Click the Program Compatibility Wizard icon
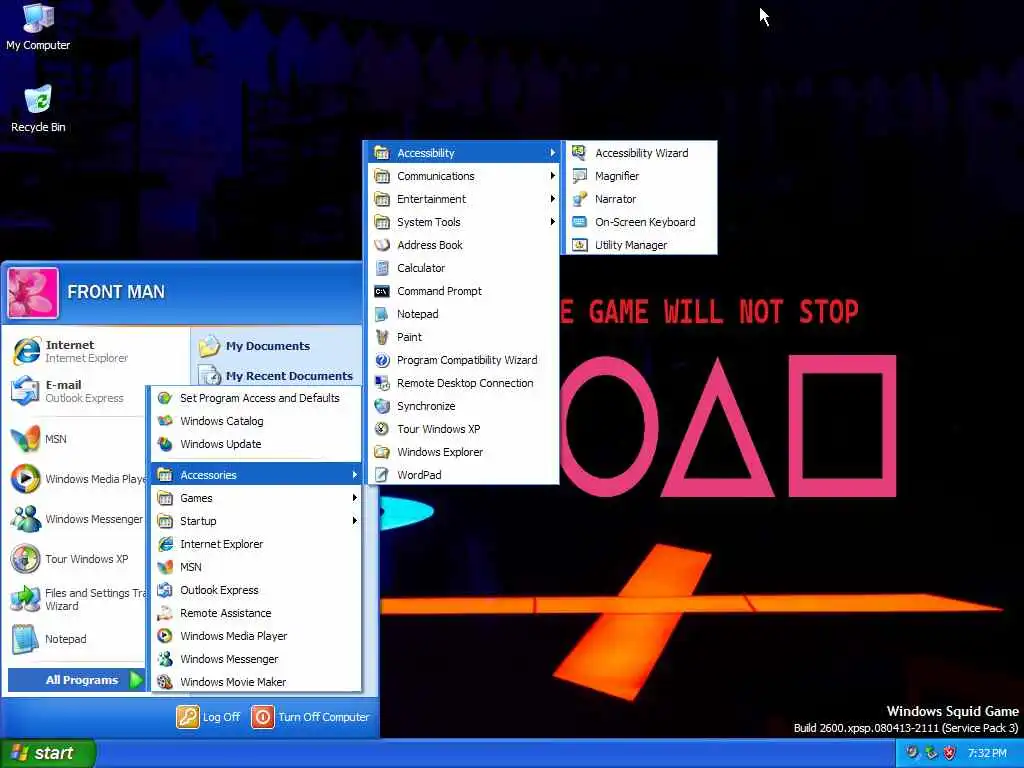This screenshot has height=768, width=1024. pos(382,360)
